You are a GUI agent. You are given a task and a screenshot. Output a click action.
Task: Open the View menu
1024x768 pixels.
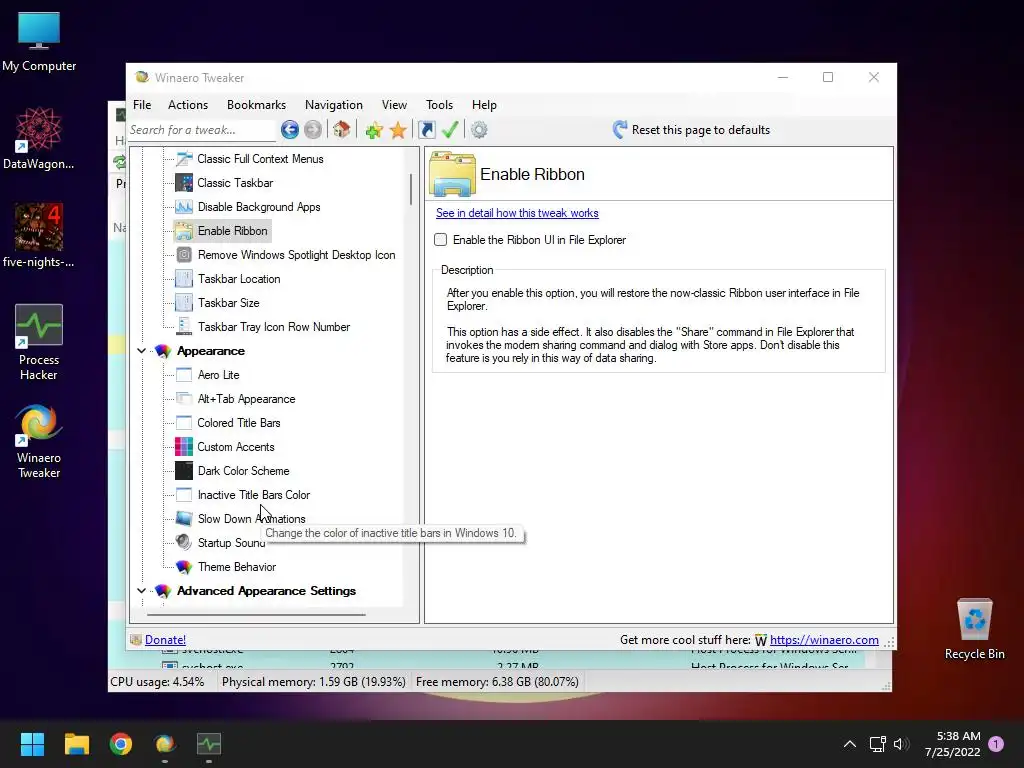[x=394, y=104]
